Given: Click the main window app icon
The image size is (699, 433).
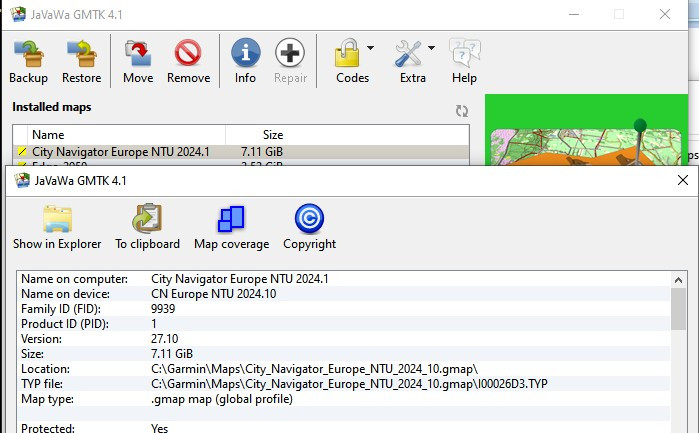Looking at the screenshot, I should [x=18, y=14].
